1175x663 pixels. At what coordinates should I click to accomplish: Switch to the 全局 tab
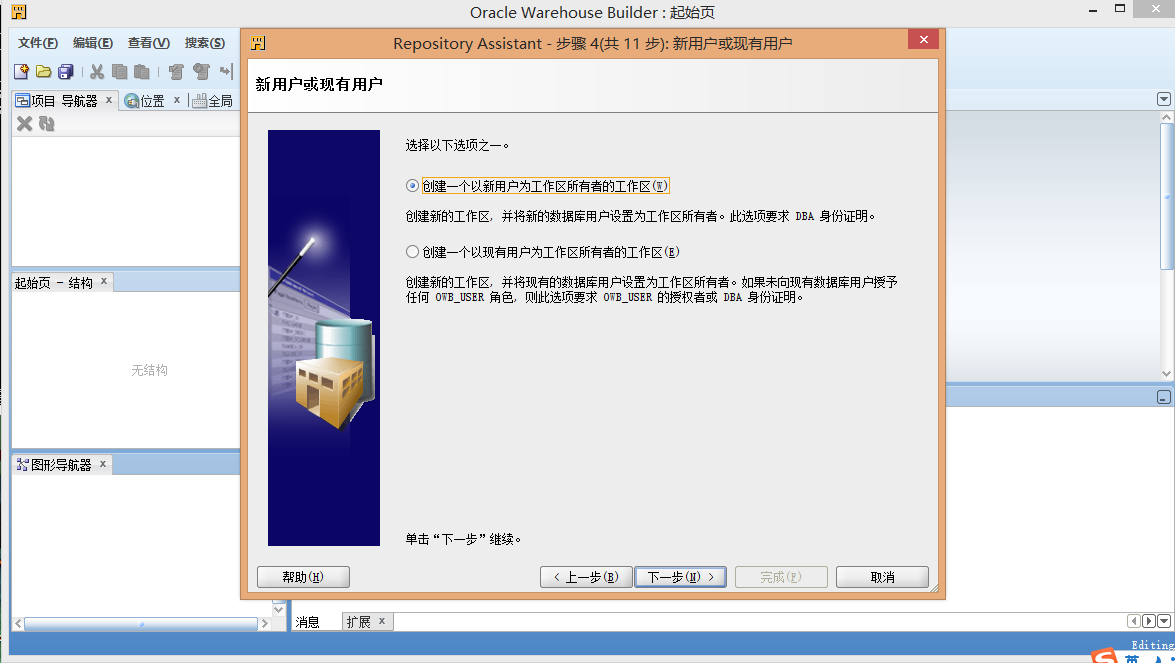pyautogui.click(x=213, y=100)
